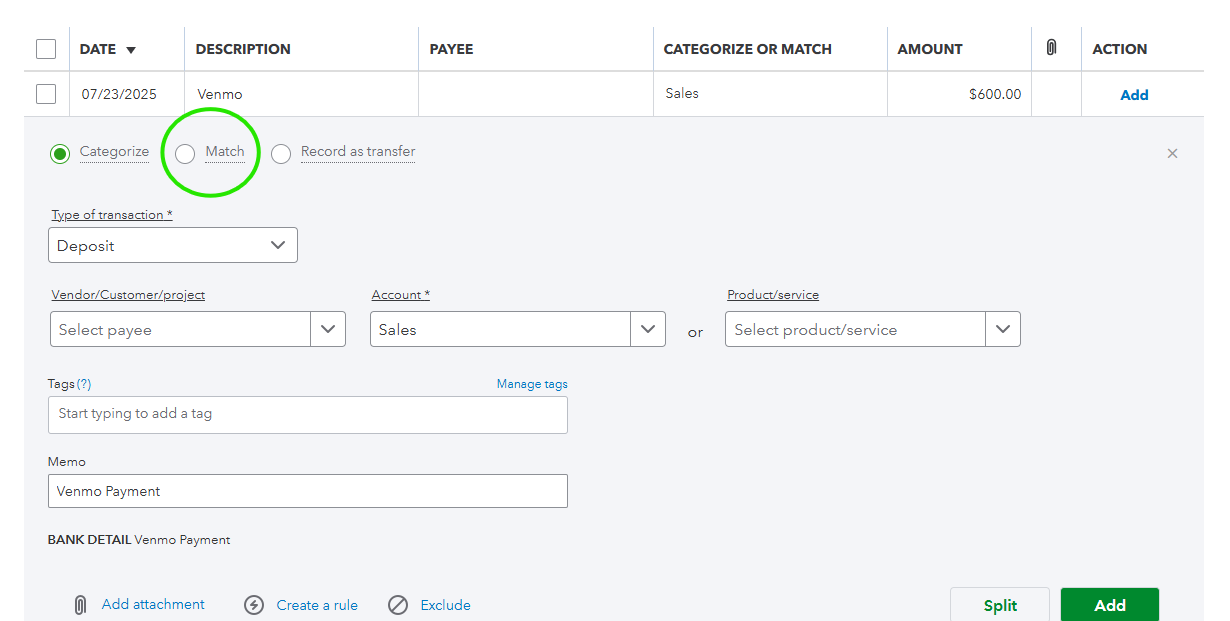The height and width of the screenshot is (621, 1230).
Task: Select the Categorize radio button
Action: tap(60, 153)
